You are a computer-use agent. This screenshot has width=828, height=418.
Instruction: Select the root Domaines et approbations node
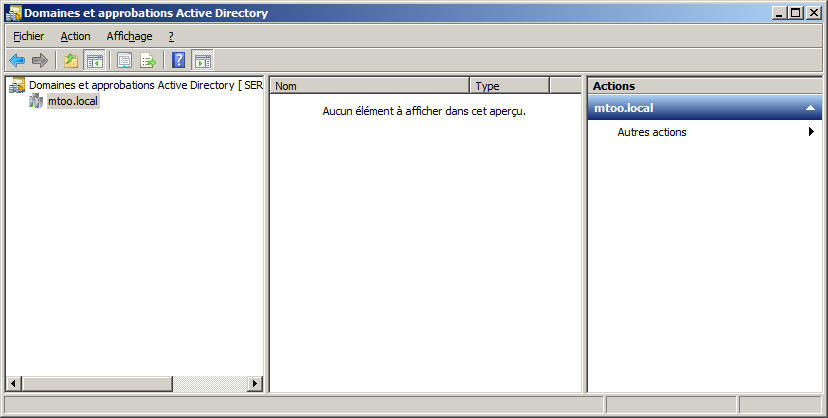(x=140, y=86)
